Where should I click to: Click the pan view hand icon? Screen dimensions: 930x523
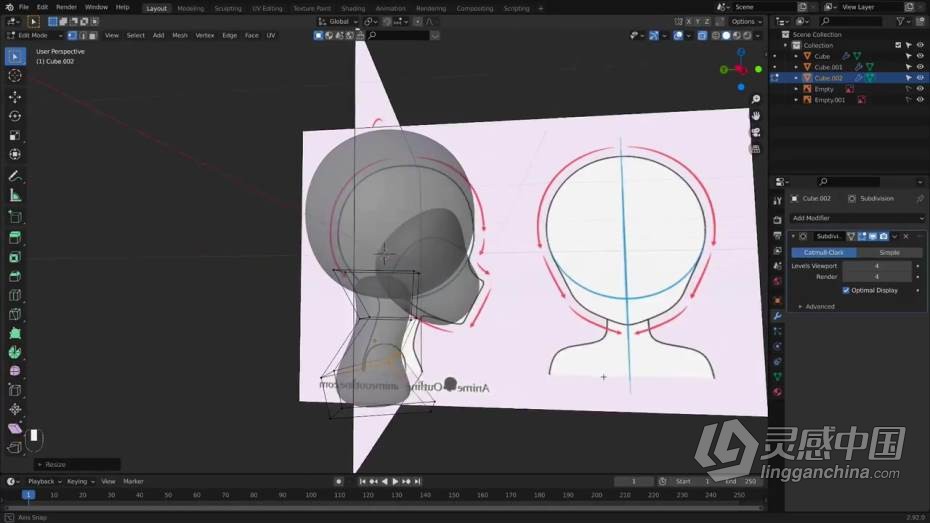pos(756,116)
